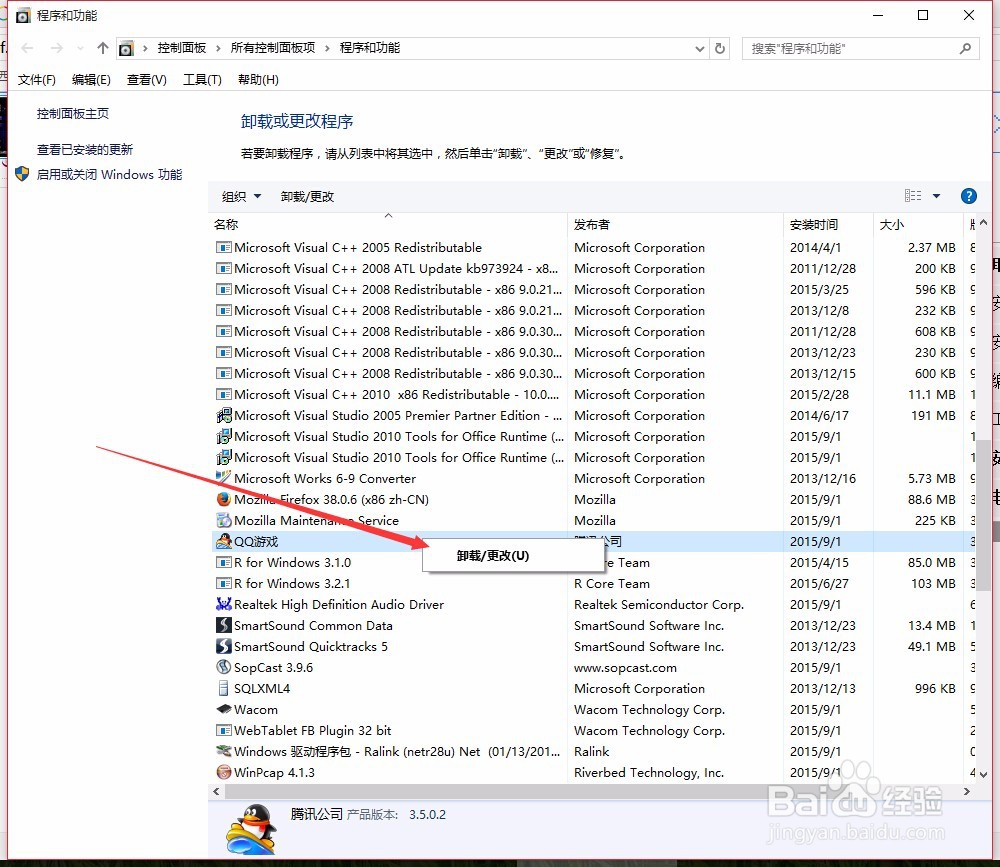The height and width of the screenshot is (867, 1000).
Task: Select Microsoft Visual C++ 2005 Redistributable row
Action: click(x=592, y=248)
